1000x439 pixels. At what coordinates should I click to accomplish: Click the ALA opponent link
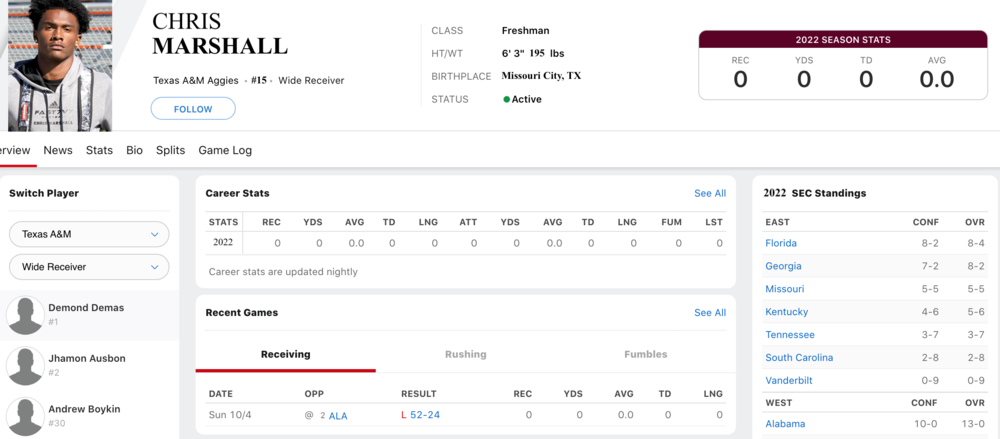click(338, 415)
